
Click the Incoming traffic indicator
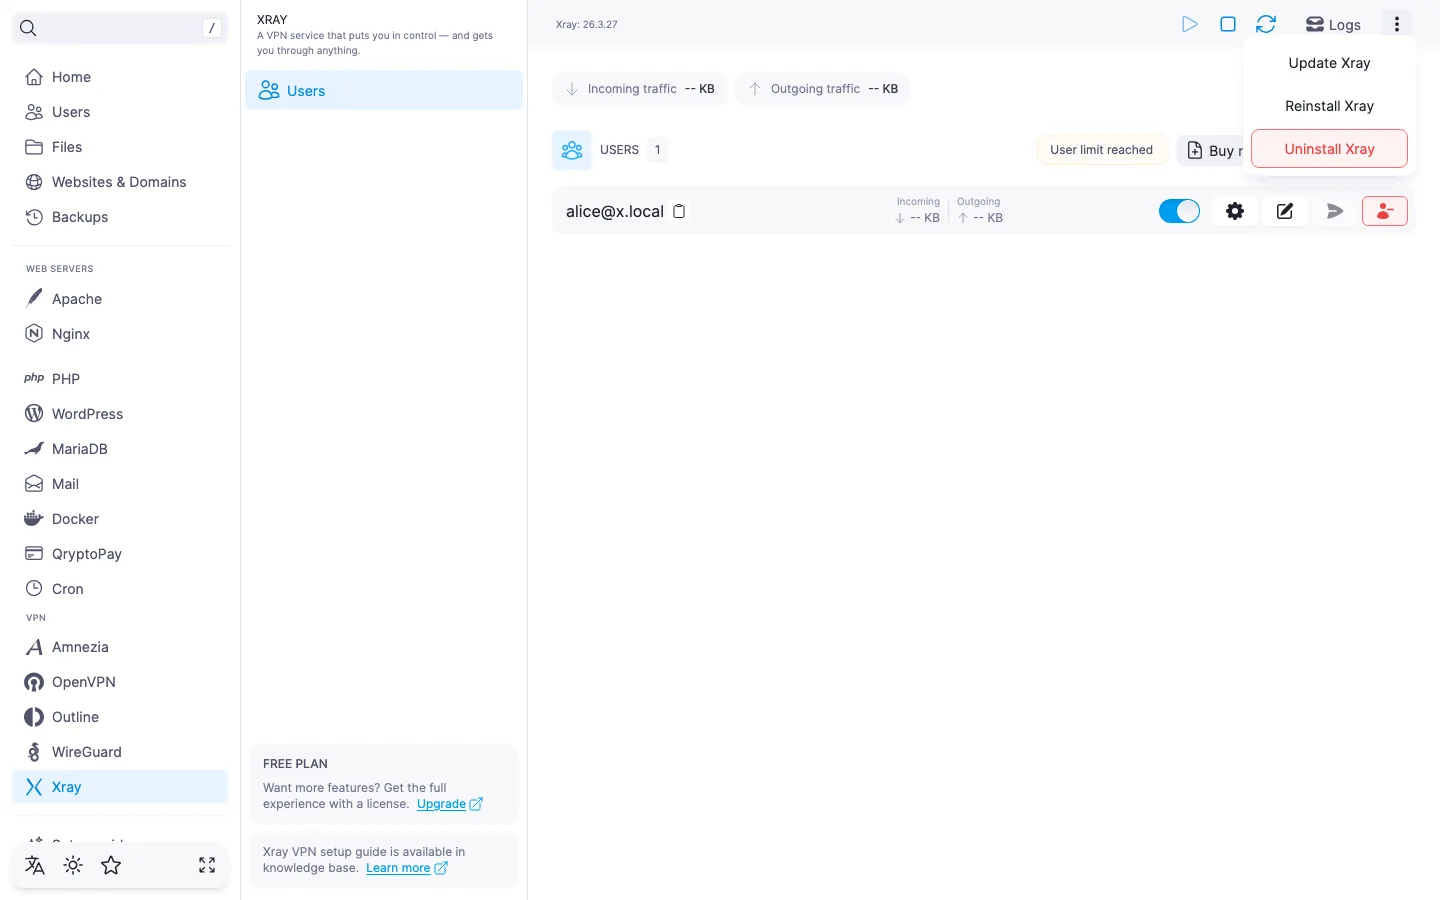tap(640, 89)
